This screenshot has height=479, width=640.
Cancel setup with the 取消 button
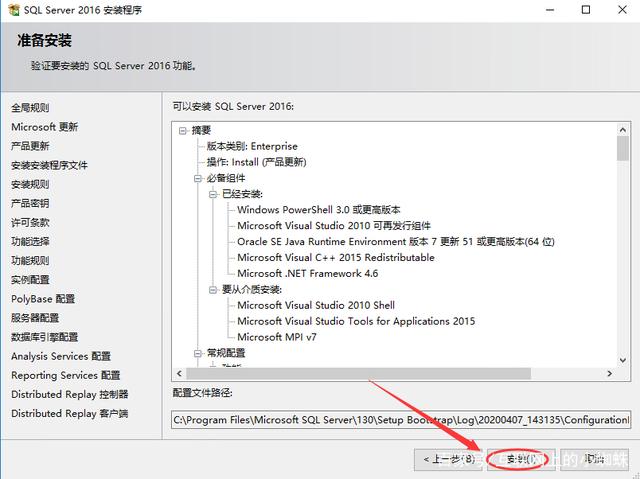point(594,460)
